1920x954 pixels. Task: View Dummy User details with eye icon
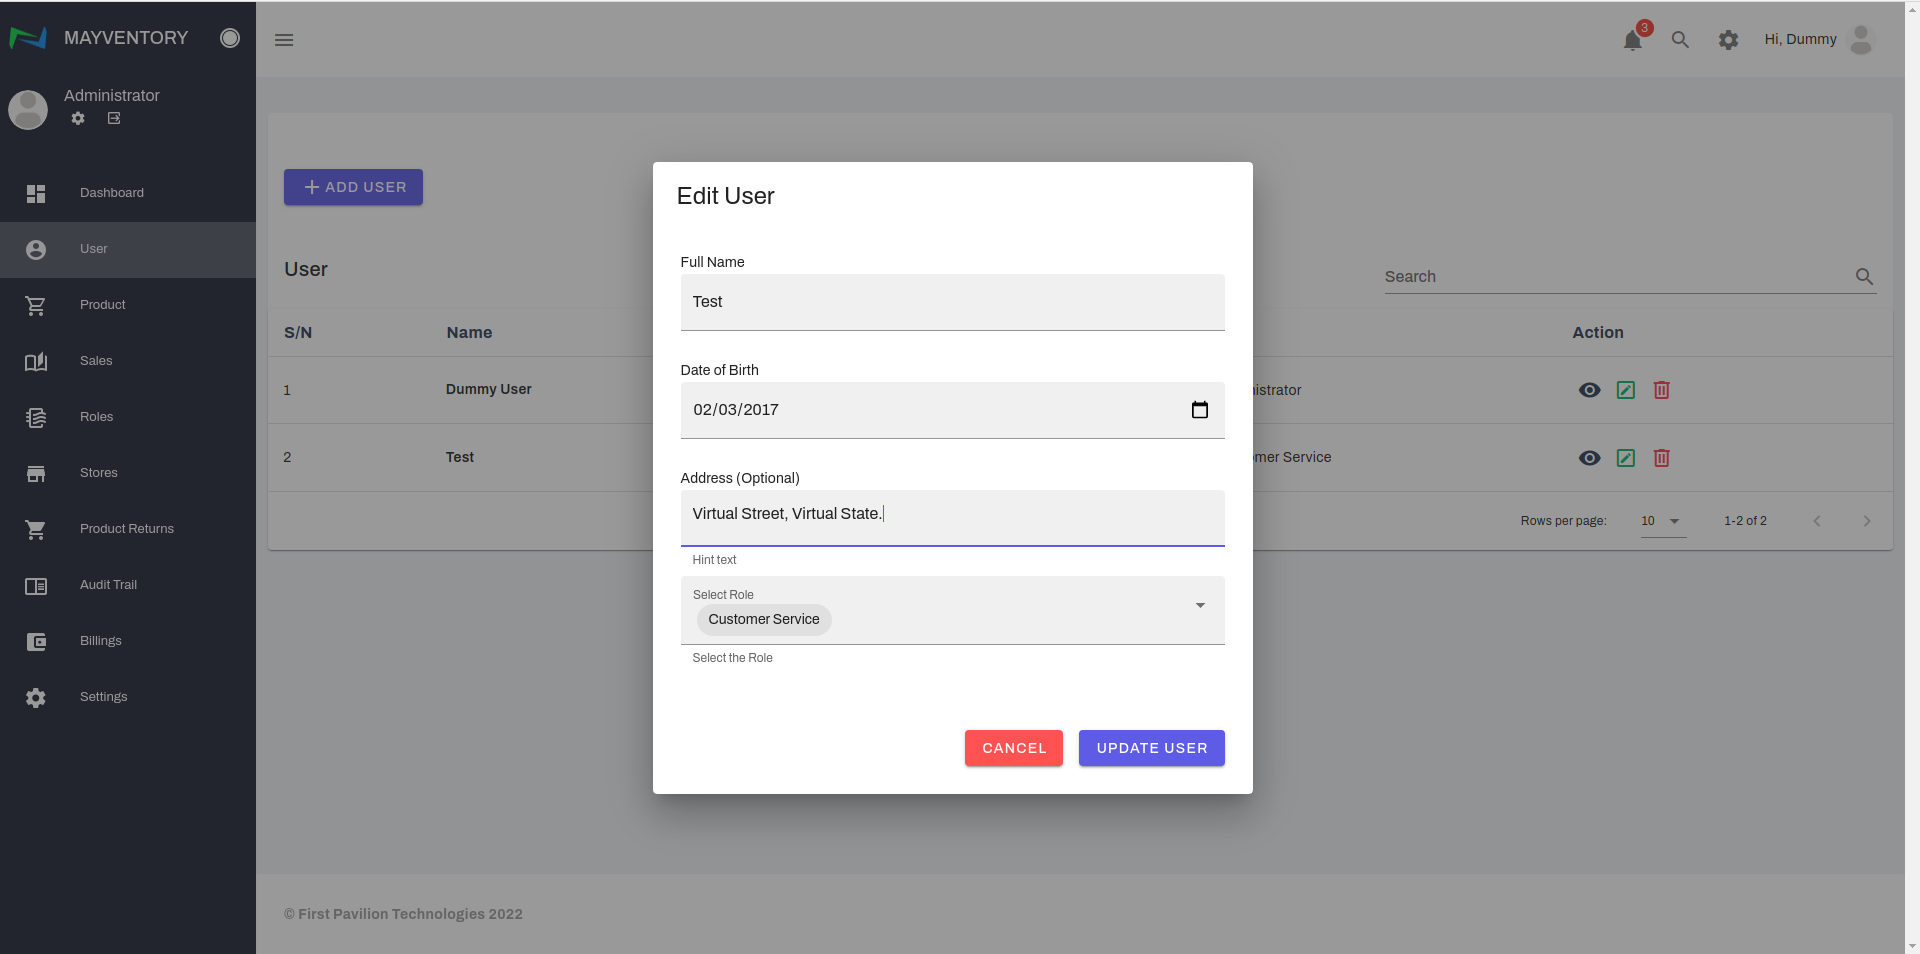pyautogui.click(x=1589, y=390)
